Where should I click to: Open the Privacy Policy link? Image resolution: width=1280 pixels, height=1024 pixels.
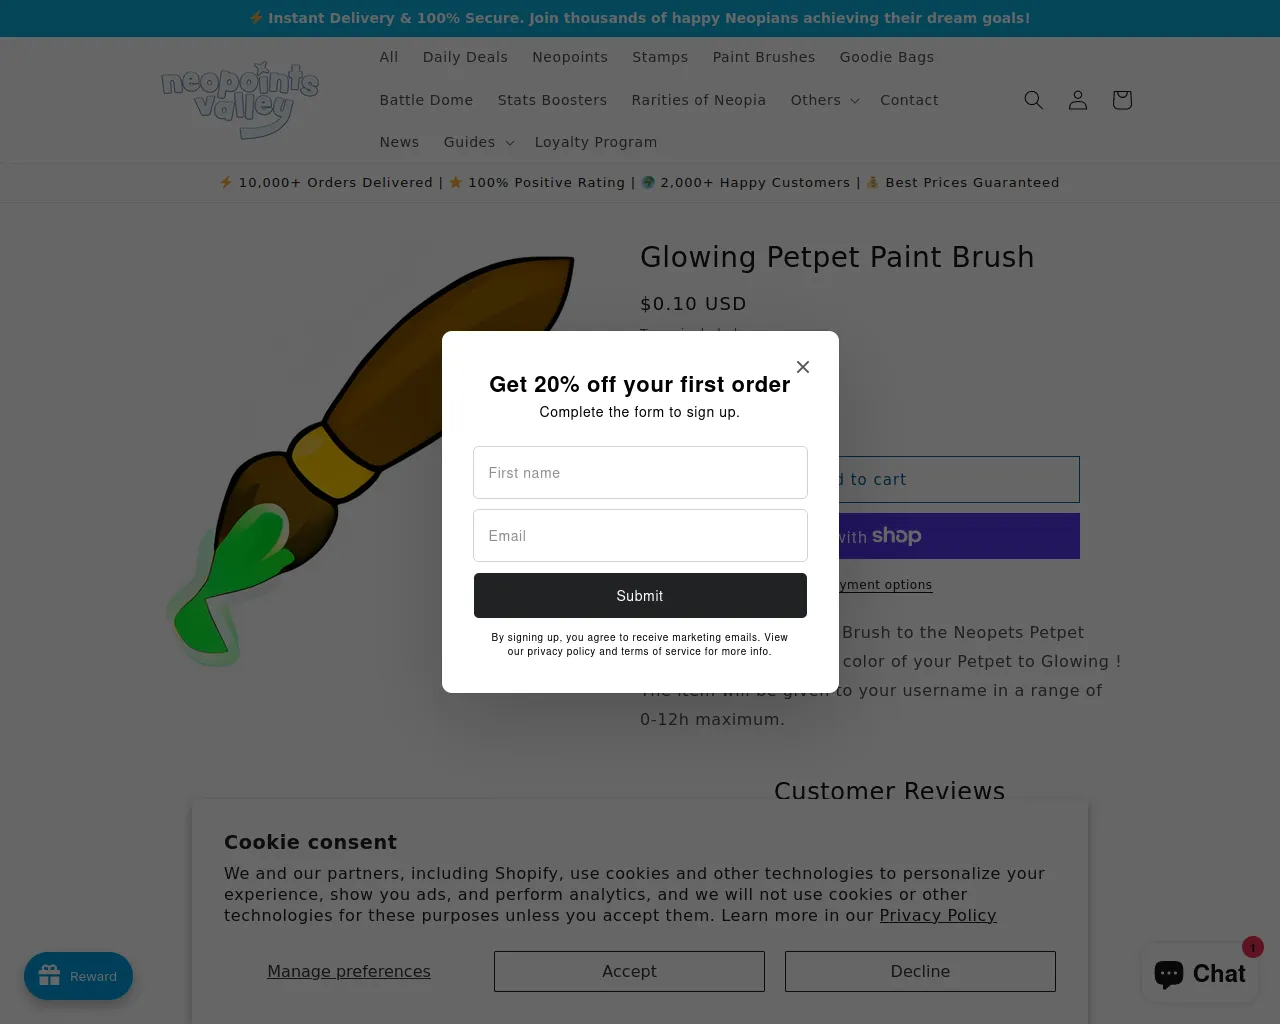(x=938, y=915)
